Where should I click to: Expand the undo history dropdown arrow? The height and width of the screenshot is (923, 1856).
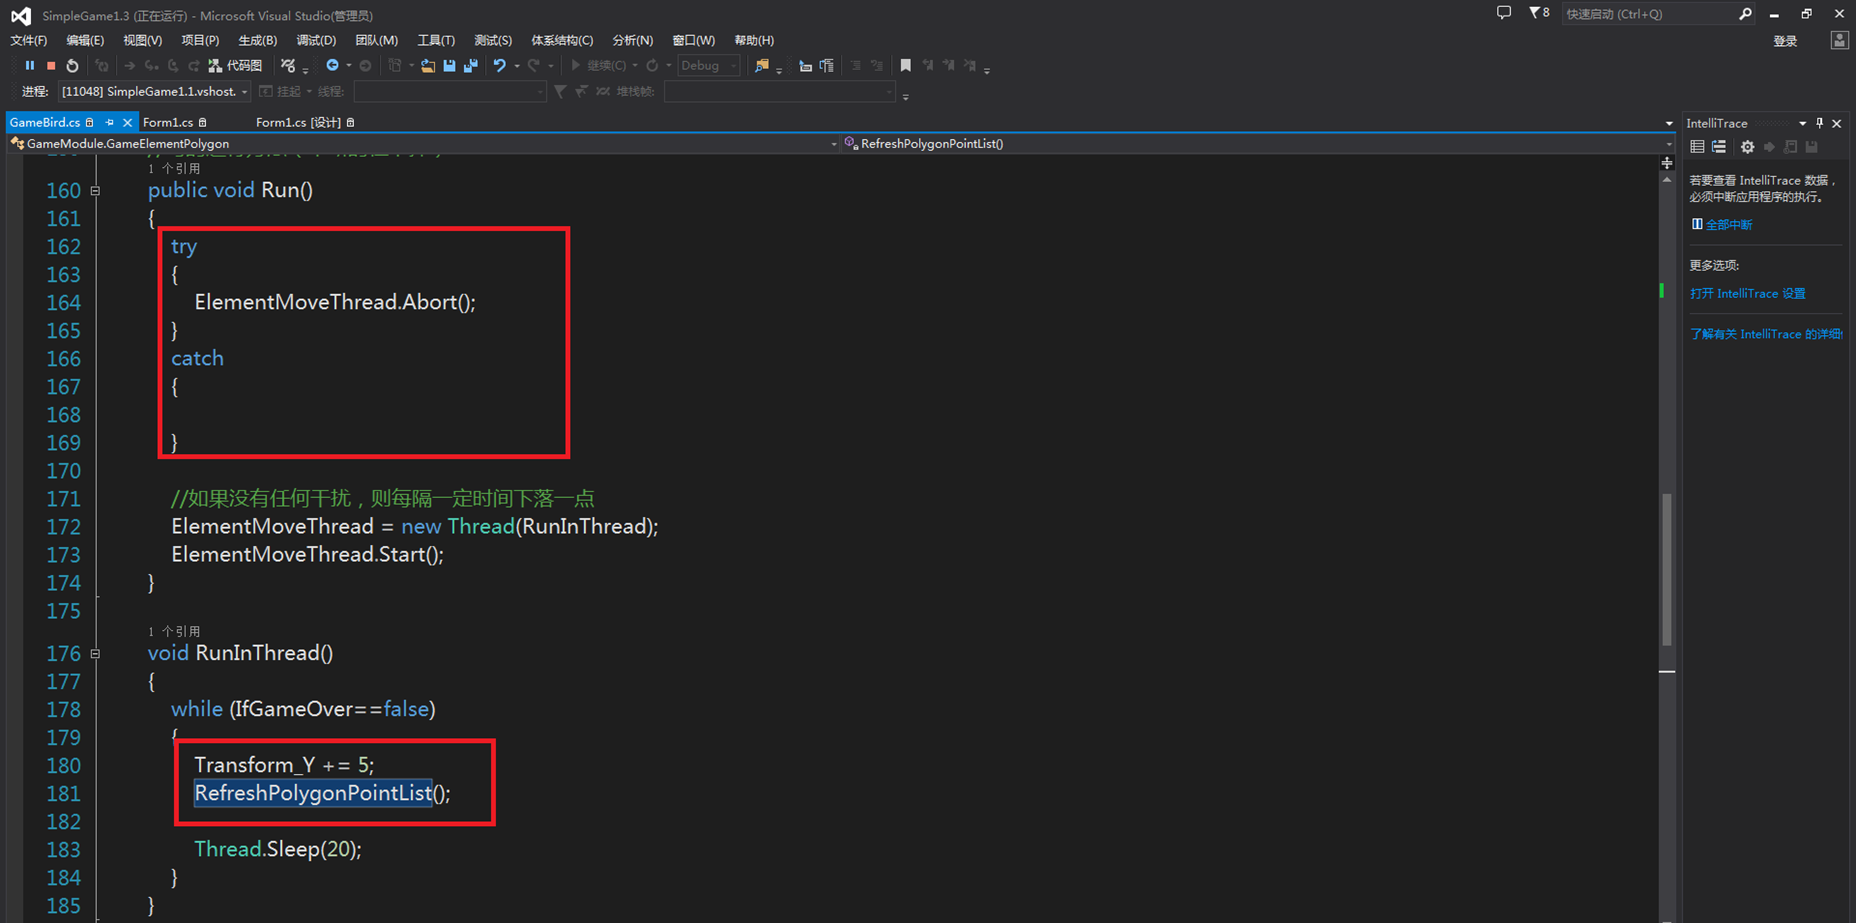coord(517,66)
